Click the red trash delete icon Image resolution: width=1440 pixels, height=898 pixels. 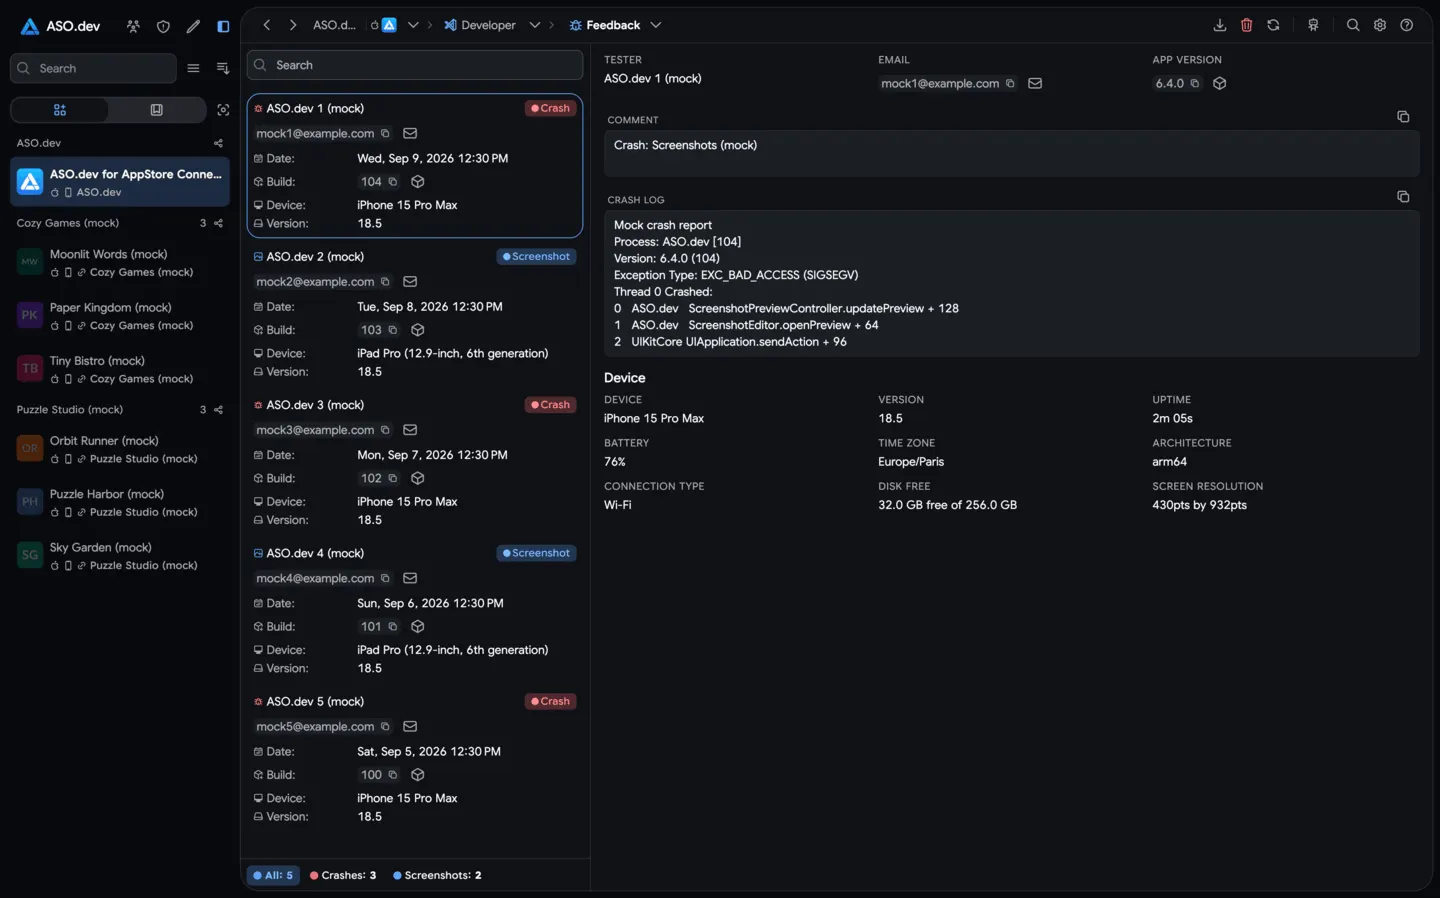pos(1246,25)
